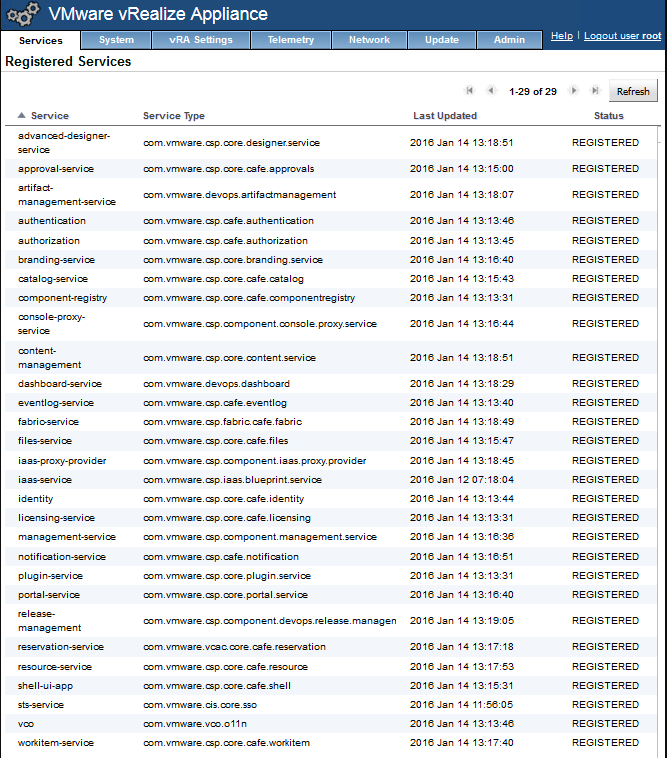This screenshot has height=758, width=667.
Task: Sort by Last Updated column header
Action: point(445,116)
